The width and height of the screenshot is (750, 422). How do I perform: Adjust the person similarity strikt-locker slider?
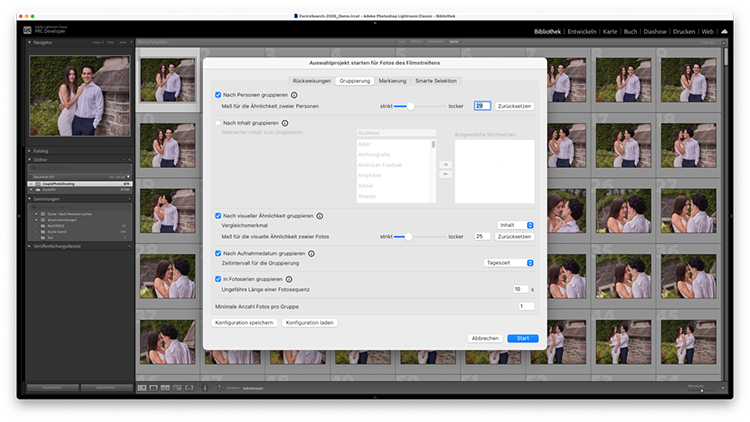[x=409, y=105]
